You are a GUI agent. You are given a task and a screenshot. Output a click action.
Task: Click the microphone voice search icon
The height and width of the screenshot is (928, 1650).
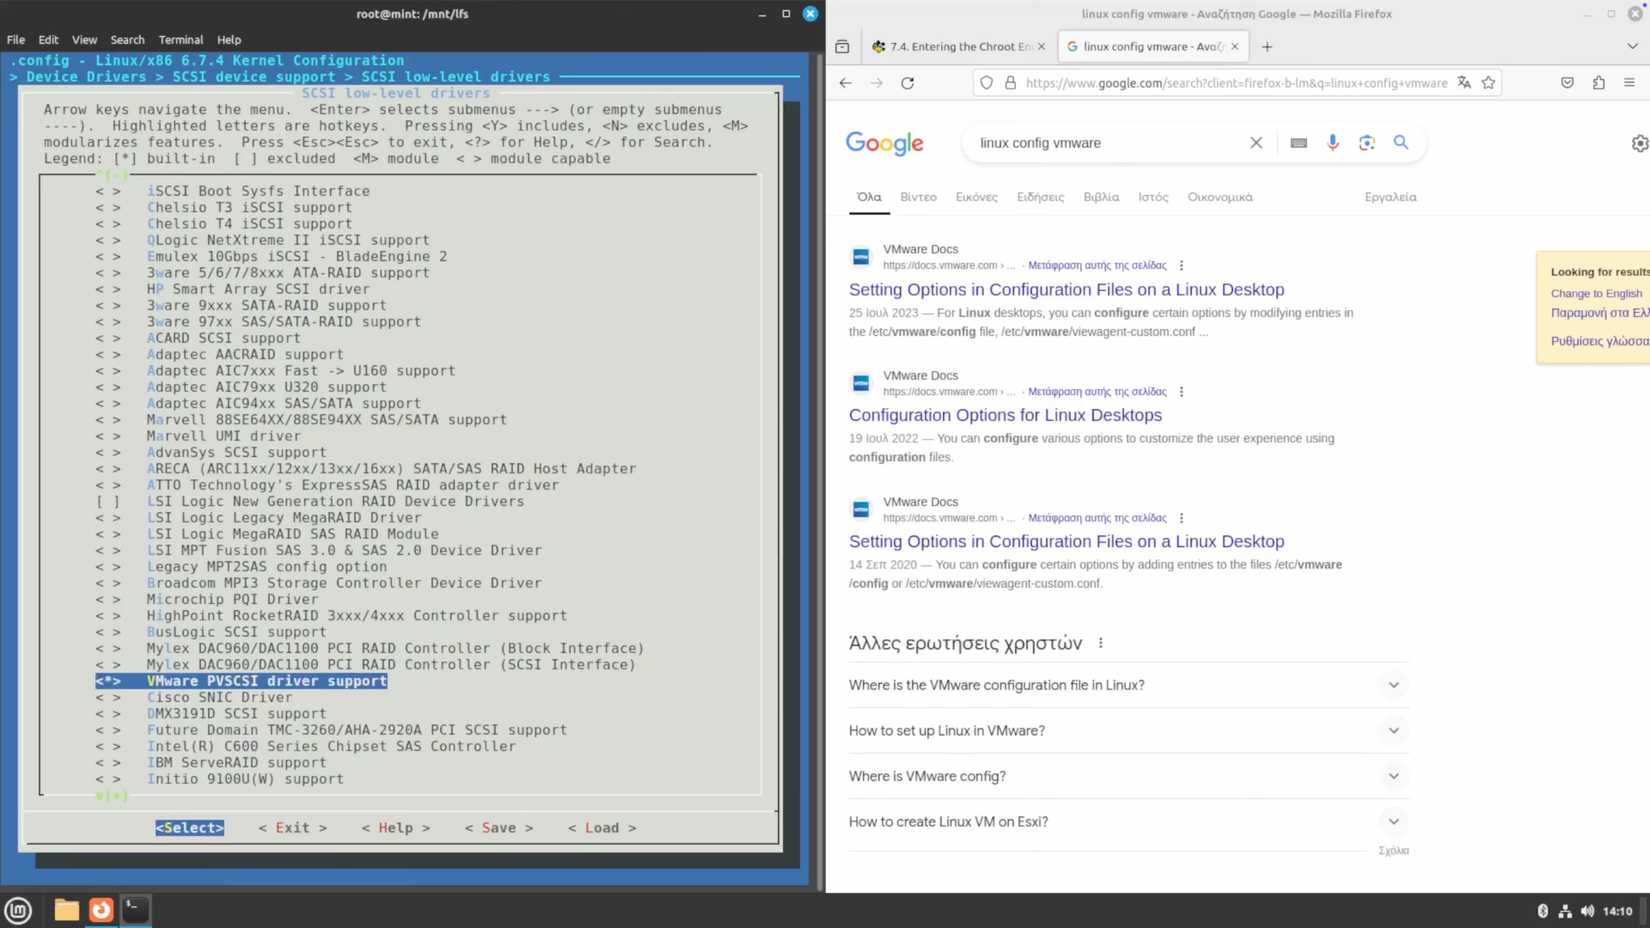[1332, 142]
